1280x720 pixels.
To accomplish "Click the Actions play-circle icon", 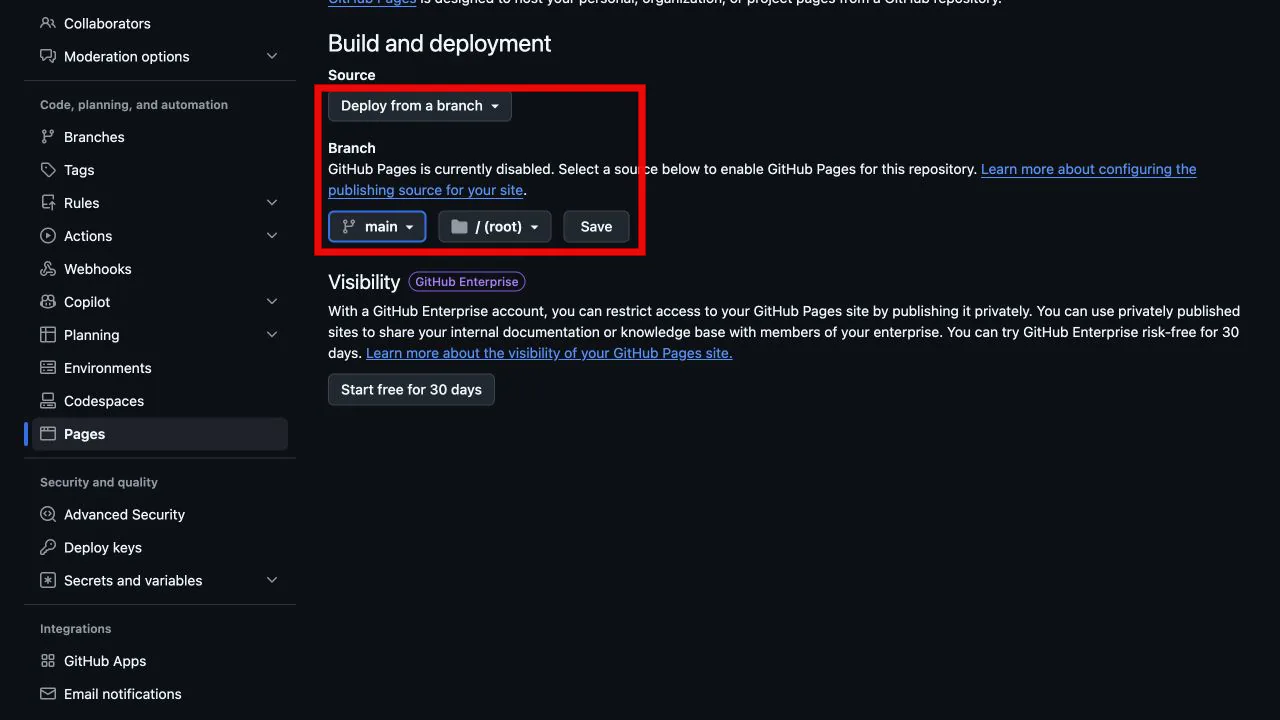I will tap(48, 236).
